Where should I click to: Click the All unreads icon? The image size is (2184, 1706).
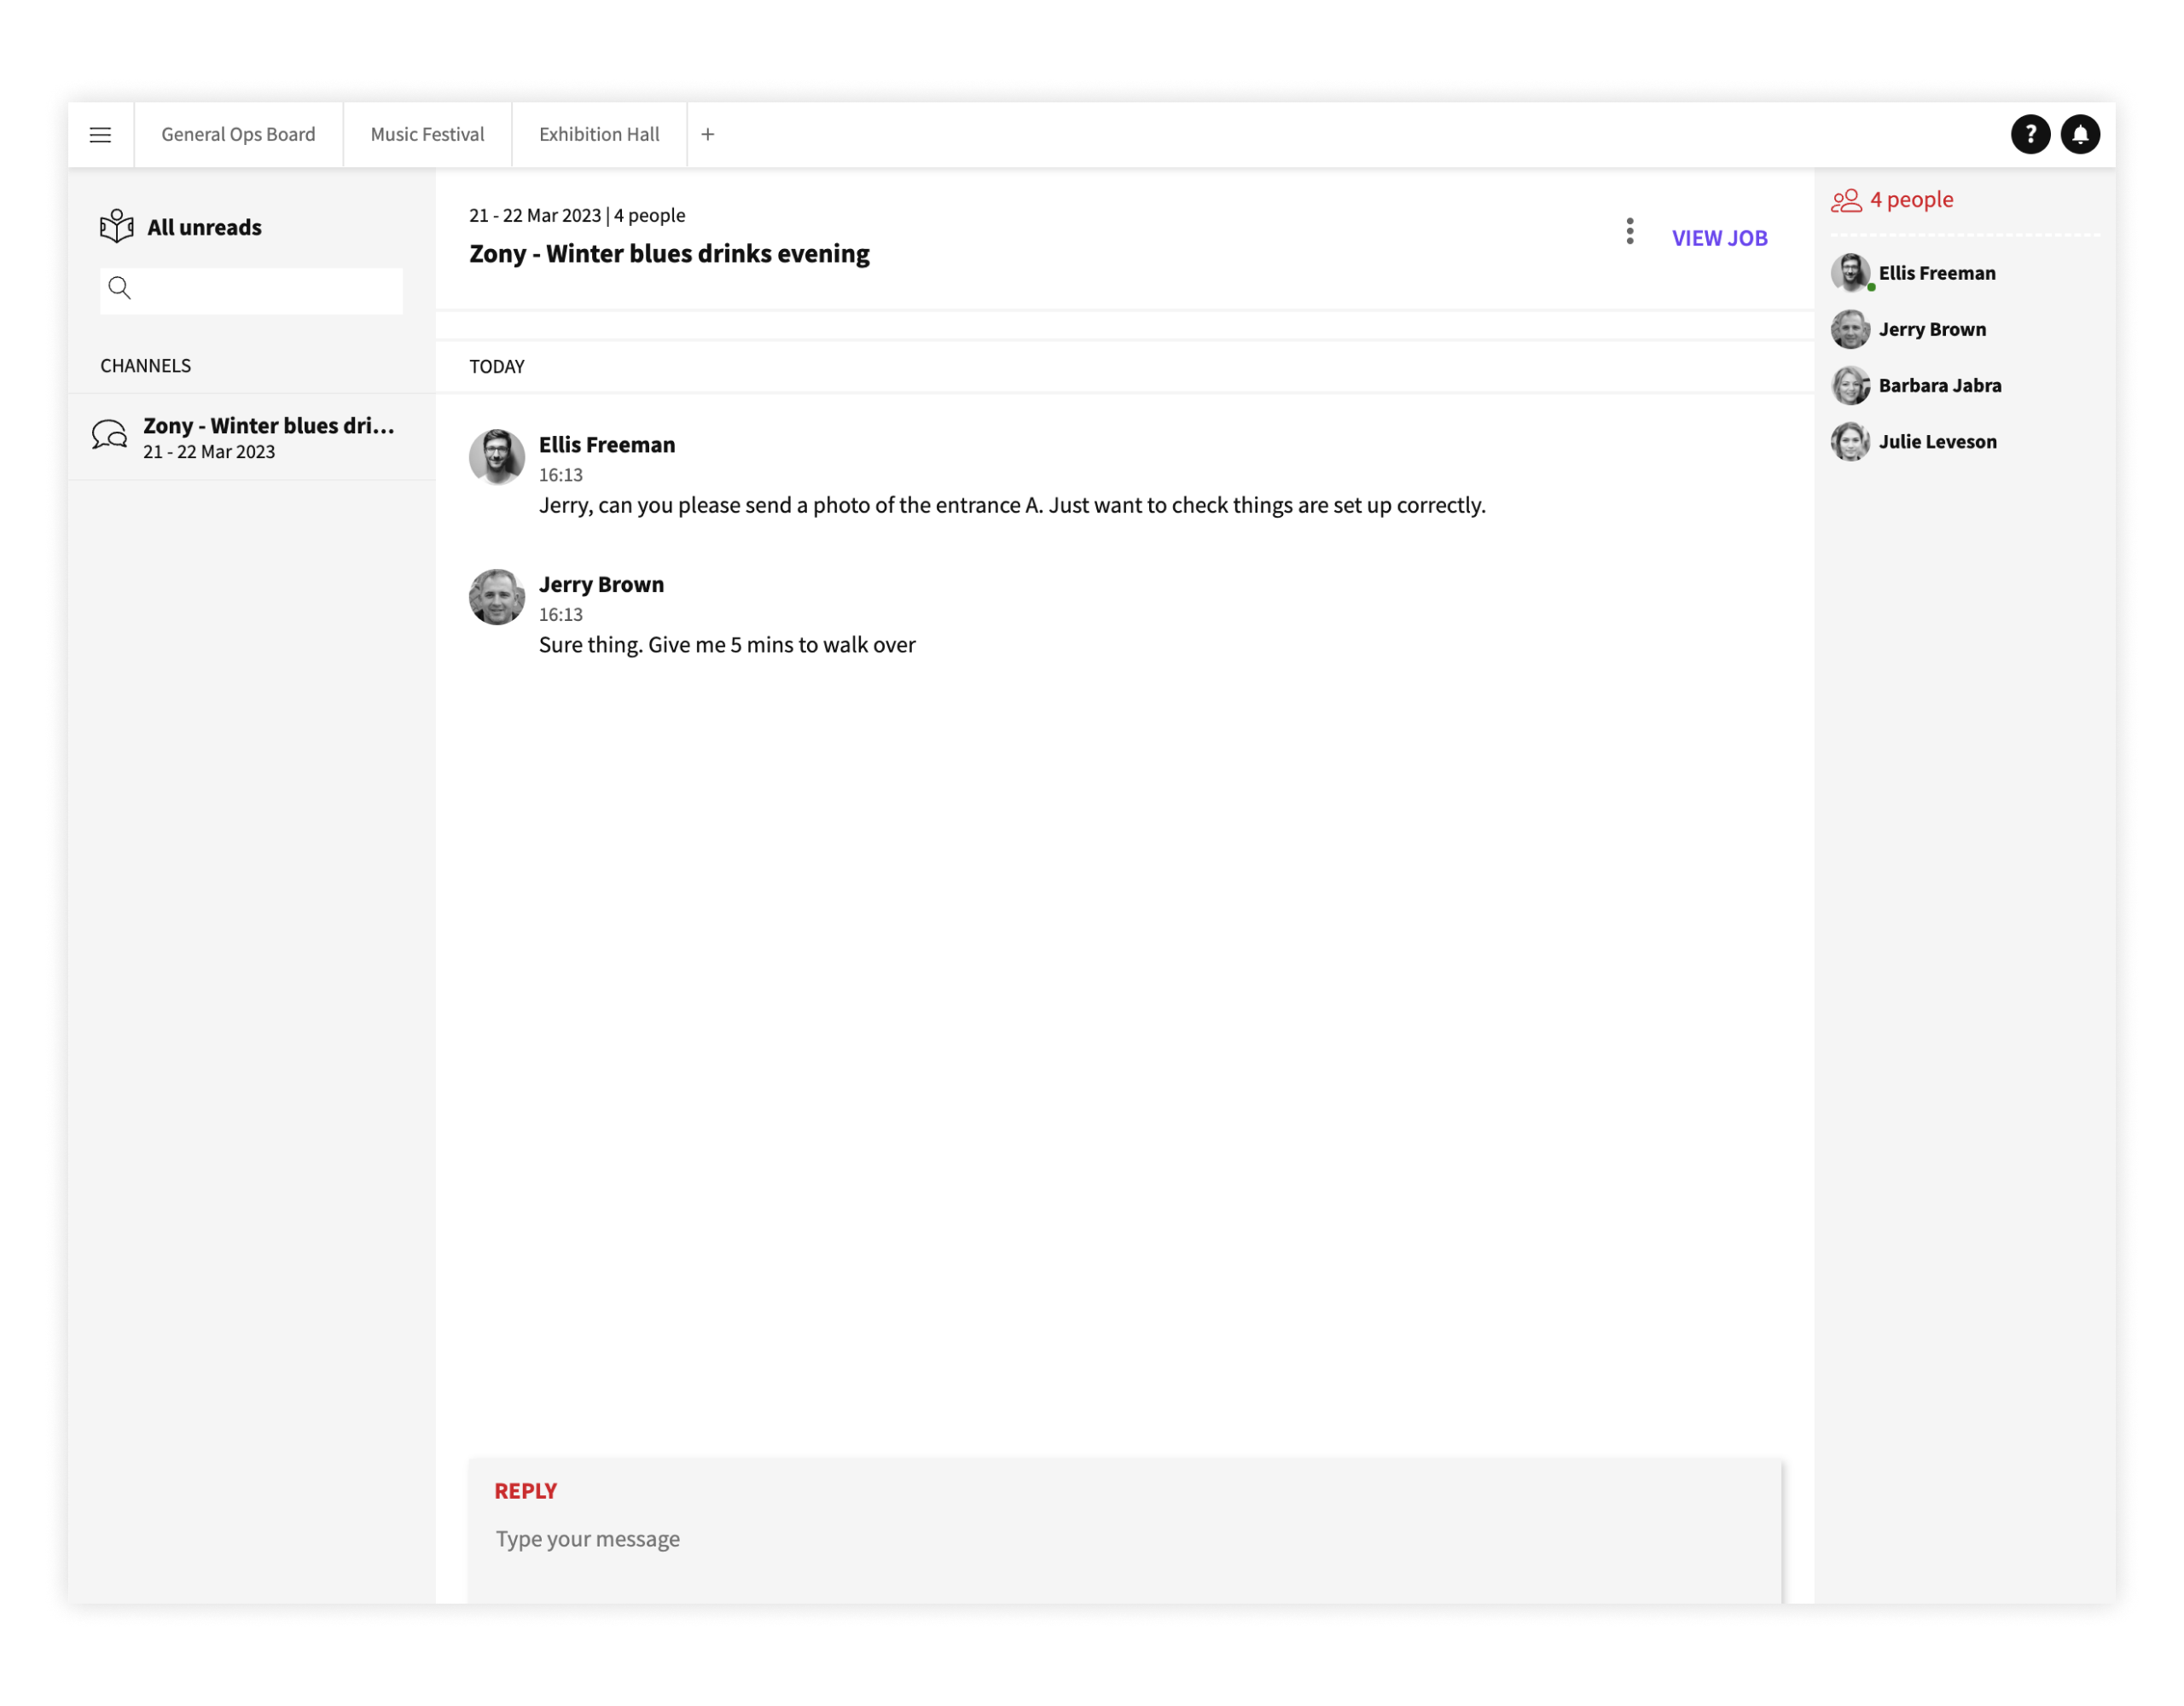click(x=117, y=227)
